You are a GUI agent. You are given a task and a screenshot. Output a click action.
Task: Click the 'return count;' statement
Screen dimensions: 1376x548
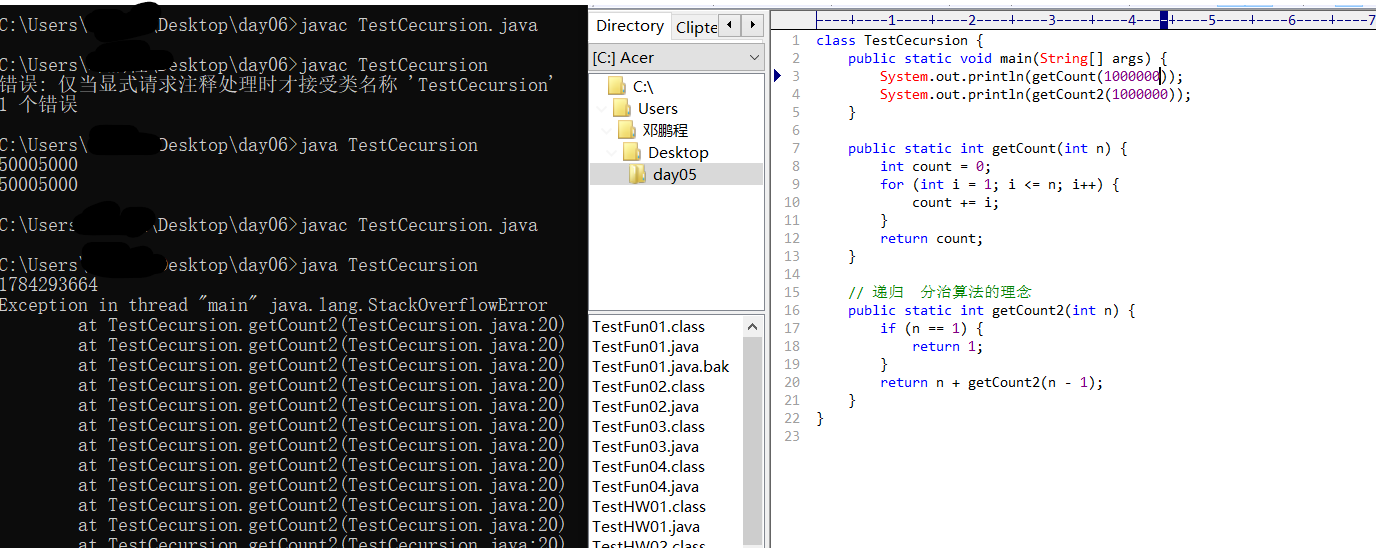[x=931, y=238]
